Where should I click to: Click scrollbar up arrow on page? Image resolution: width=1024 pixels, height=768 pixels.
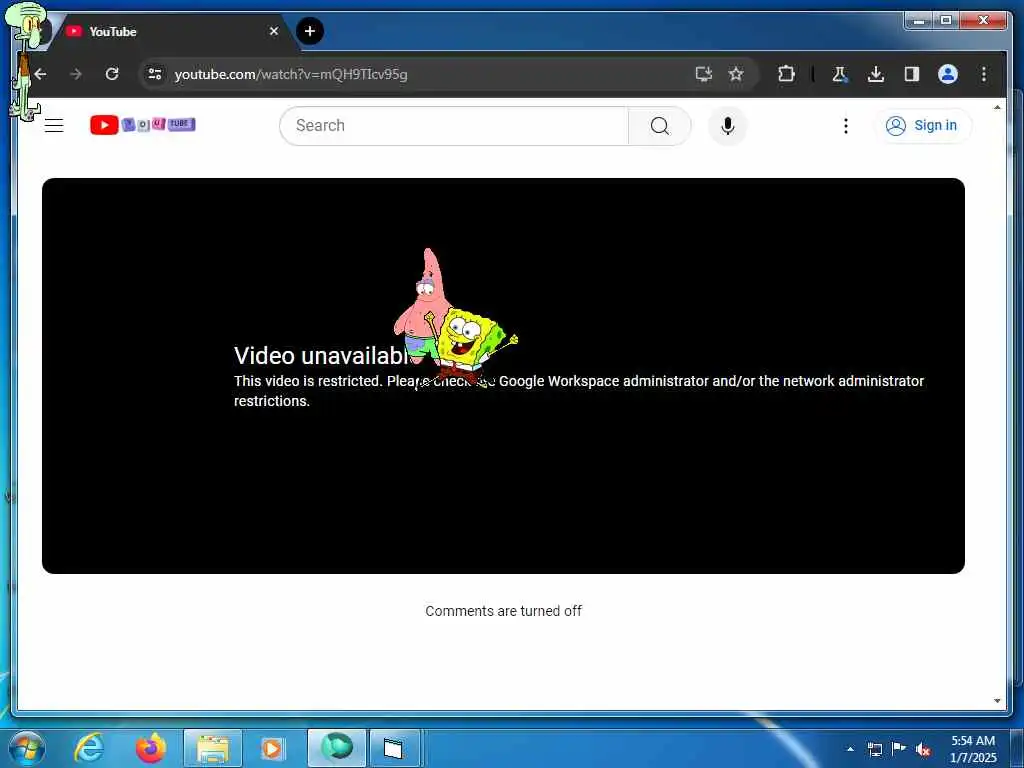(x=997, y=107)
